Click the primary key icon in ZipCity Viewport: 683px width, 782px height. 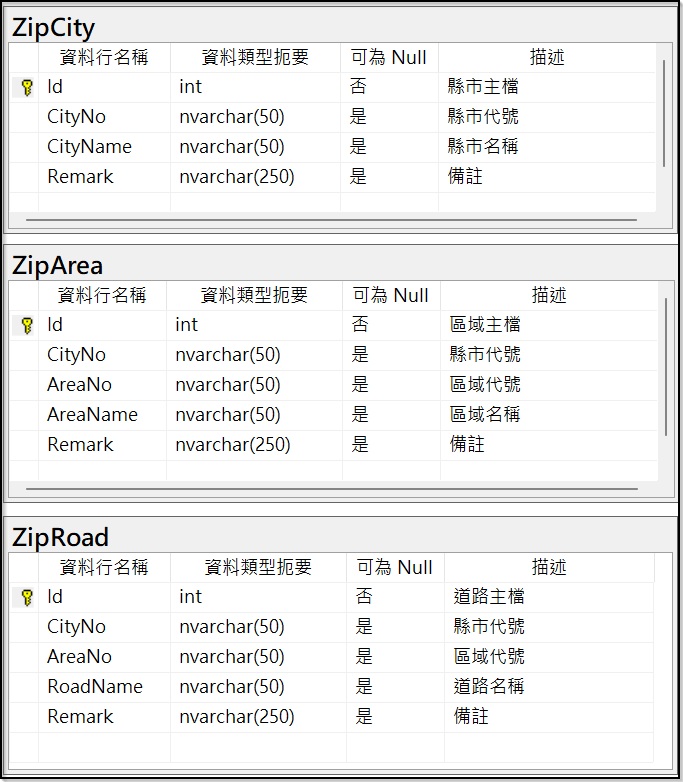tap(27, 87)
